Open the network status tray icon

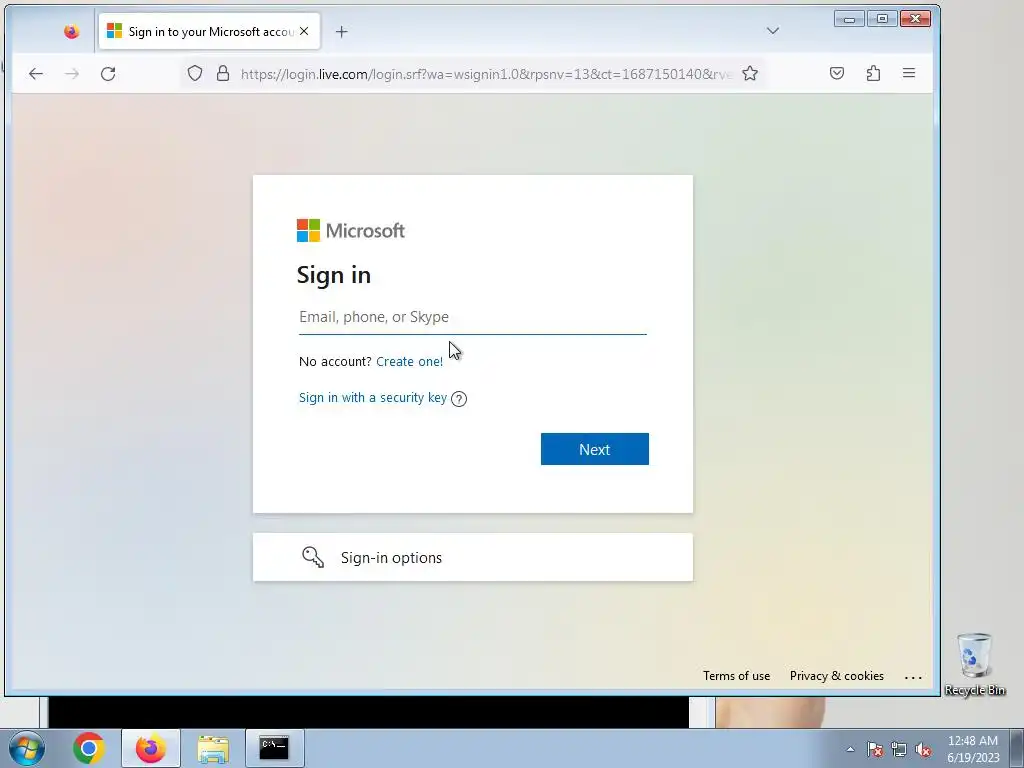click(x=899, y=749)
